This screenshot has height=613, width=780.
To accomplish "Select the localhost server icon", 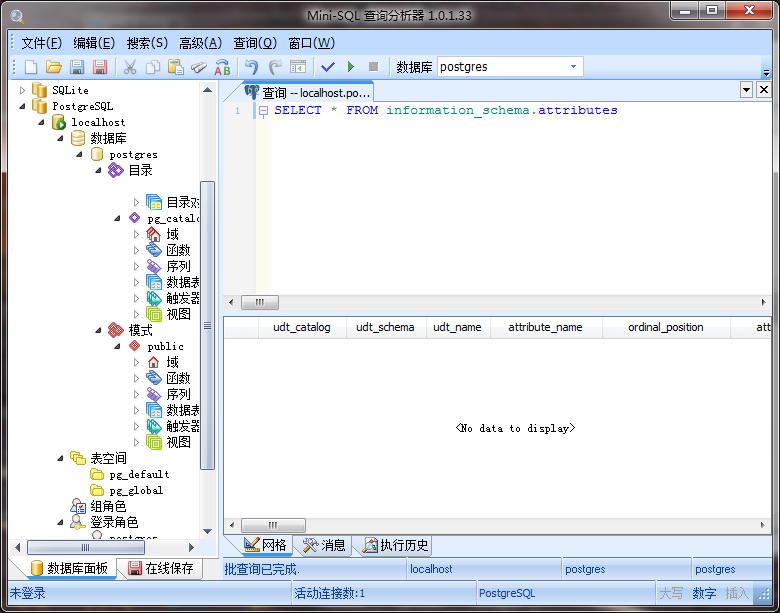I will coord(59,122).
